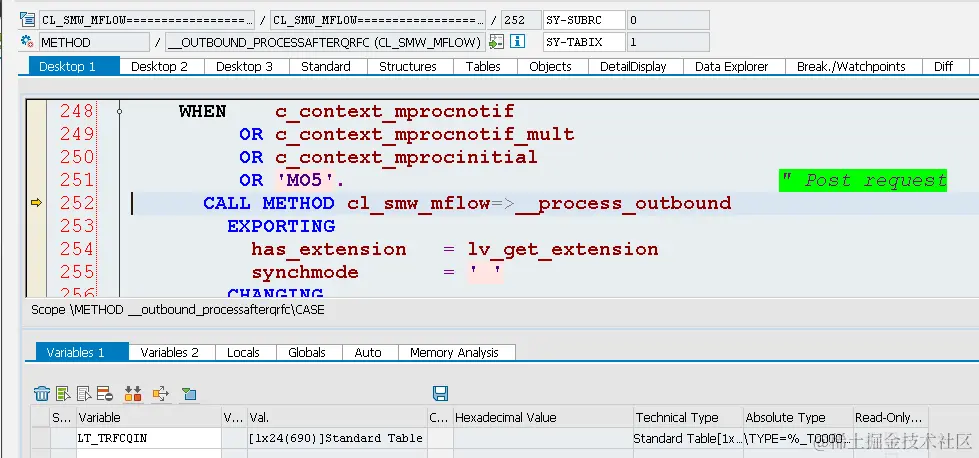This screenshot has width=979, height=458.
Task: Click the LT_TRFCQIN variable cell
Action: [149, 438]
